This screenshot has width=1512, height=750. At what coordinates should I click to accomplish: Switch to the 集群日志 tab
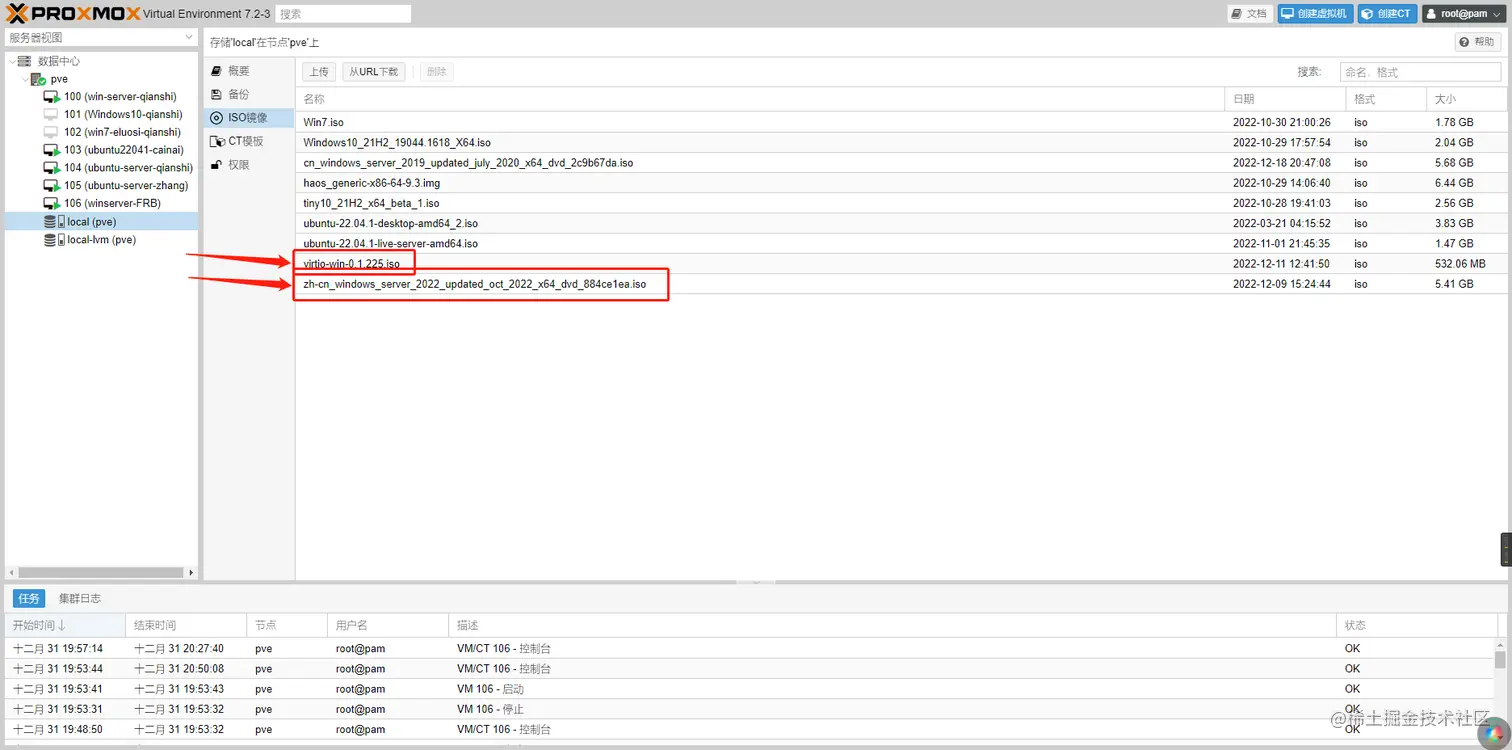pyautogui.click(x=80, y=598)
